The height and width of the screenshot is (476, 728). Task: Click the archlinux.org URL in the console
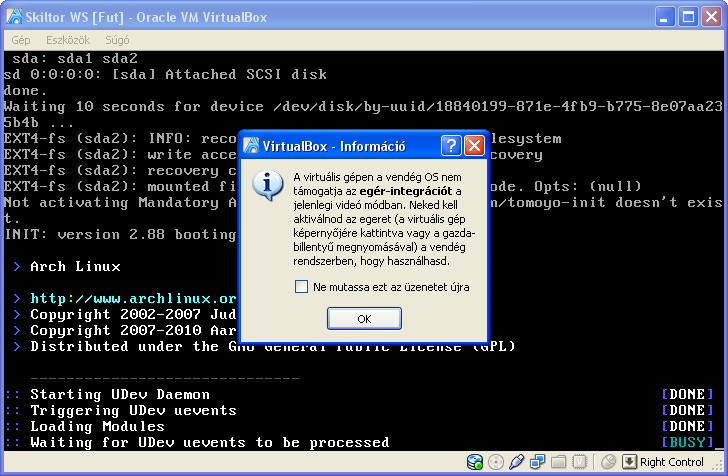click(x=133, y=298)
